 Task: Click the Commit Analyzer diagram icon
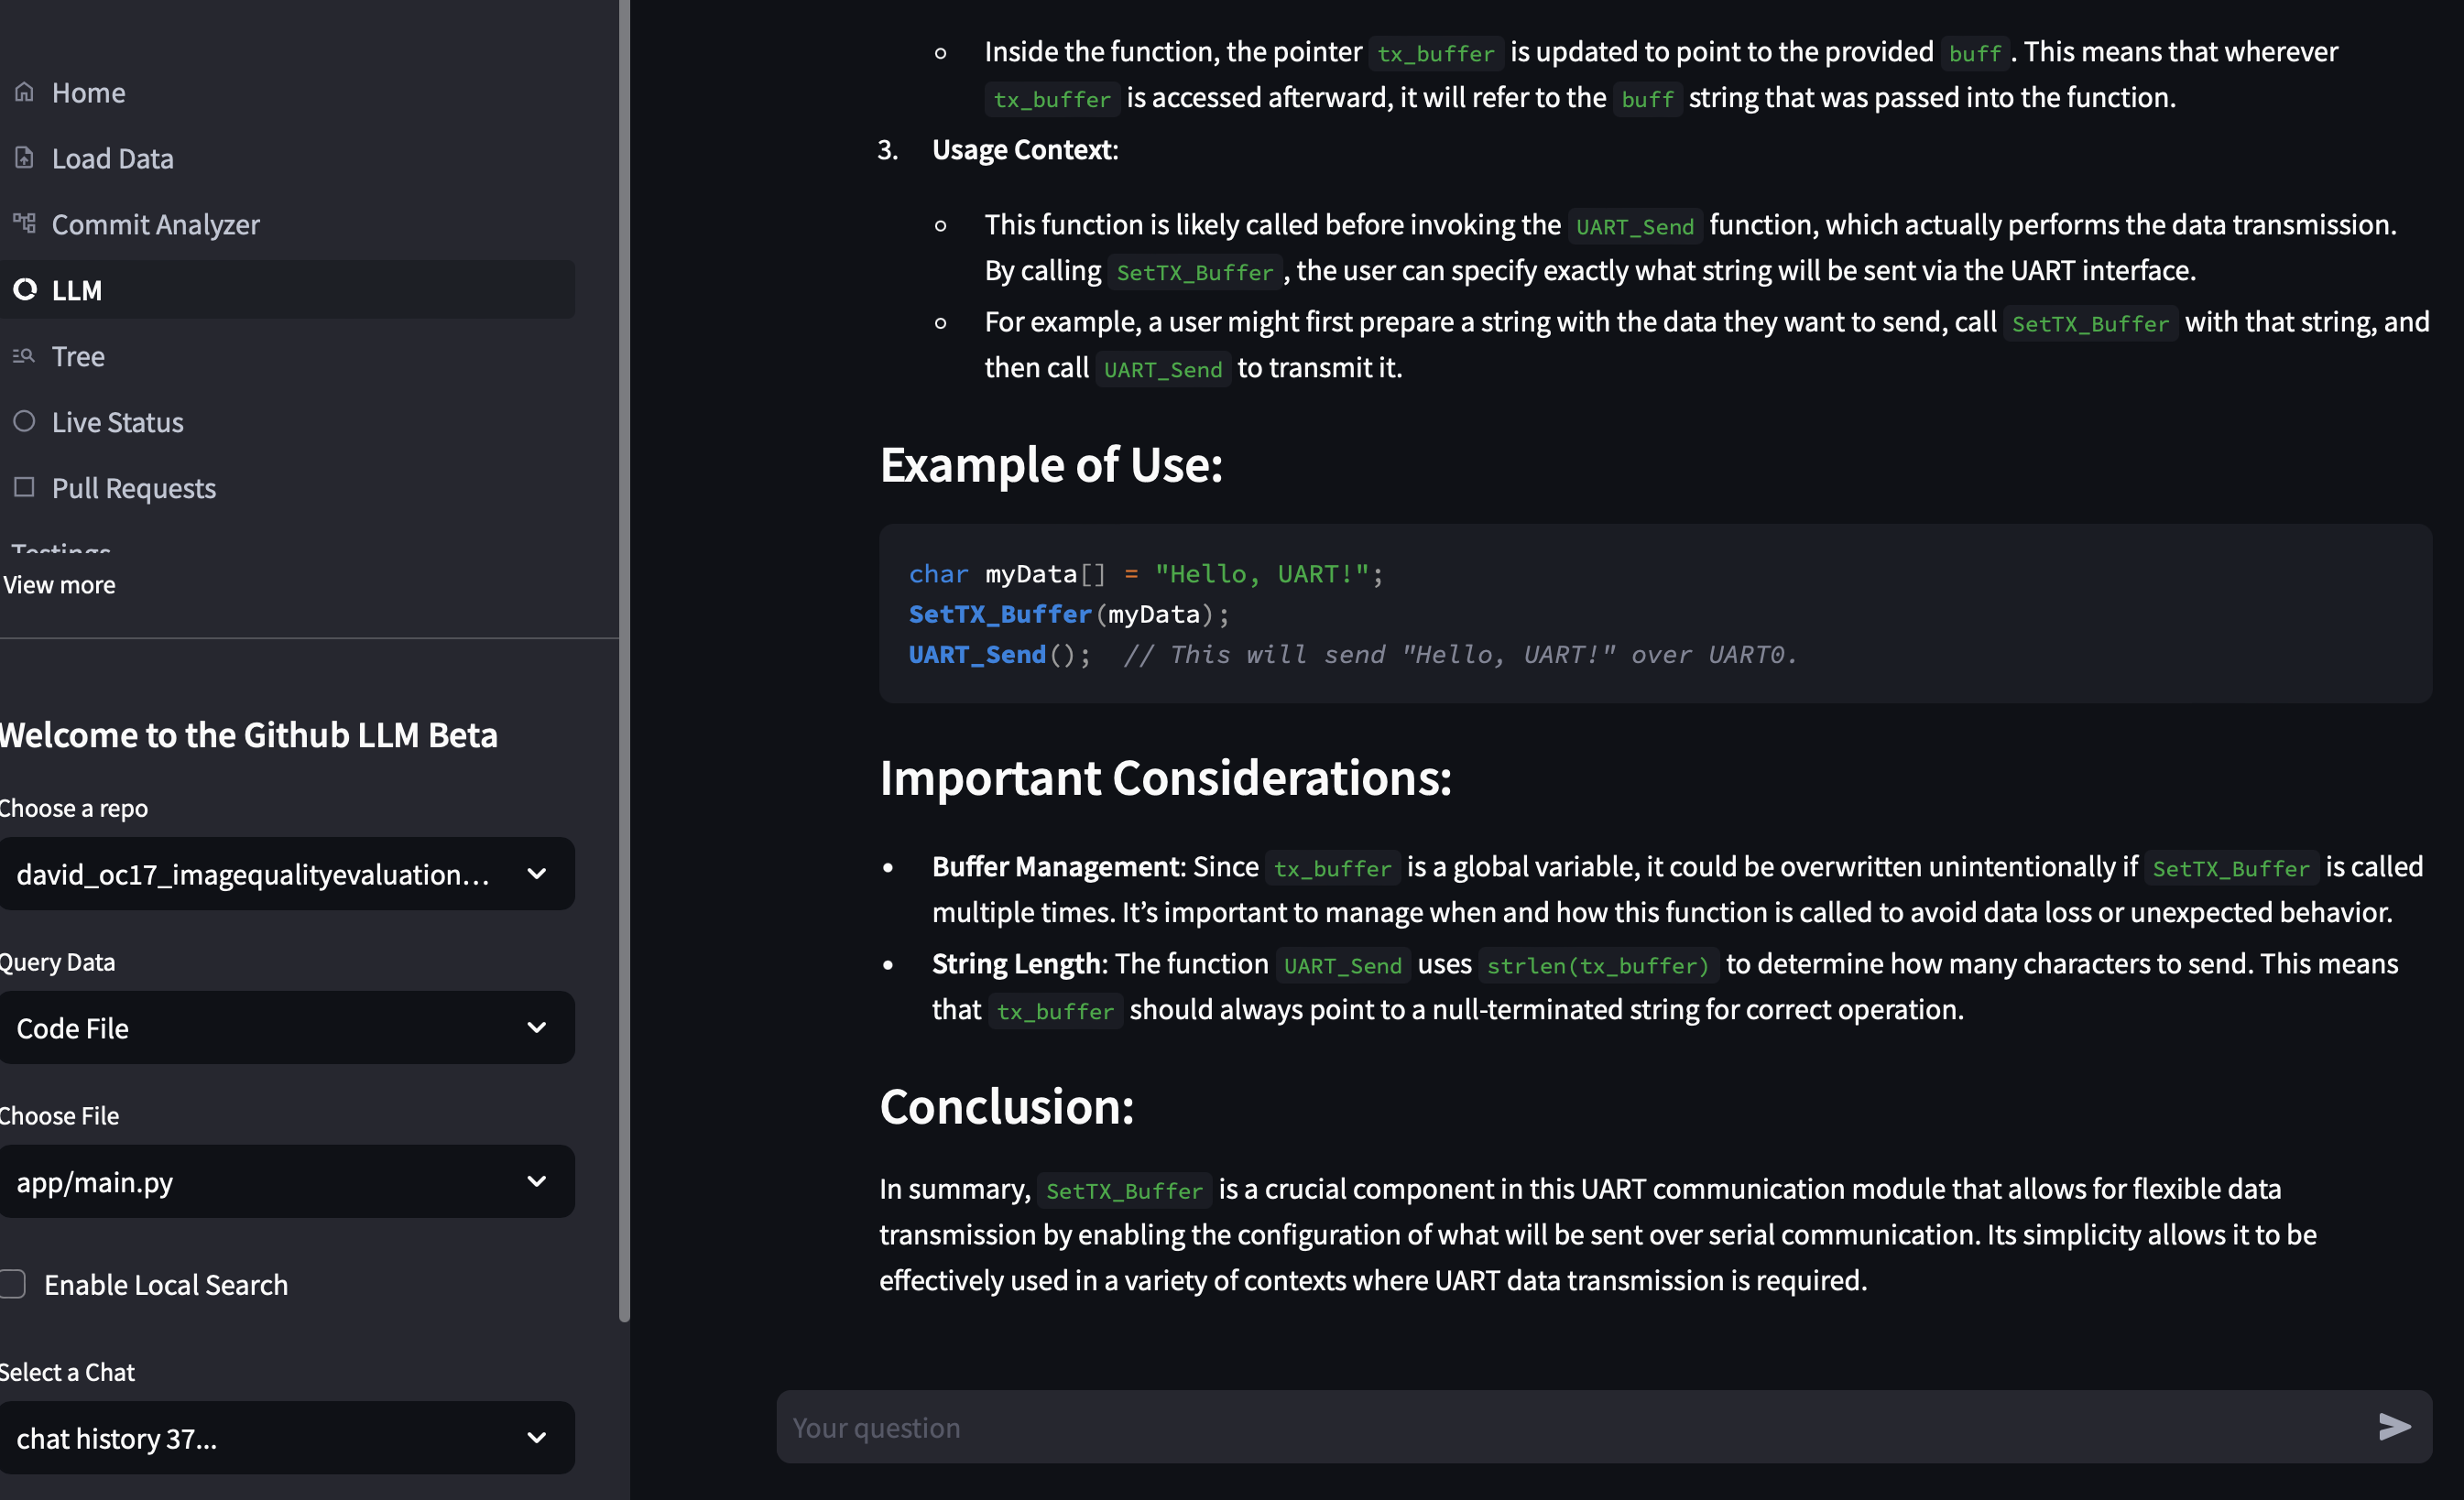[x=24, y=223]
